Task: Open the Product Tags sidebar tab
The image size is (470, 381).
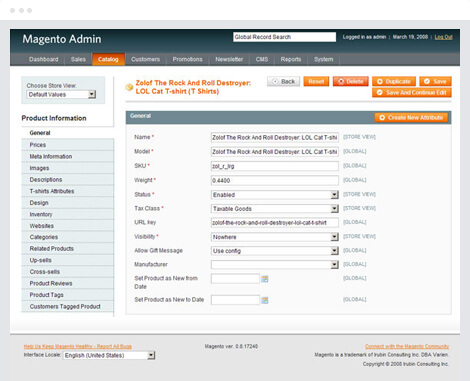Action: pyautogui.click(x=67, y=295)
